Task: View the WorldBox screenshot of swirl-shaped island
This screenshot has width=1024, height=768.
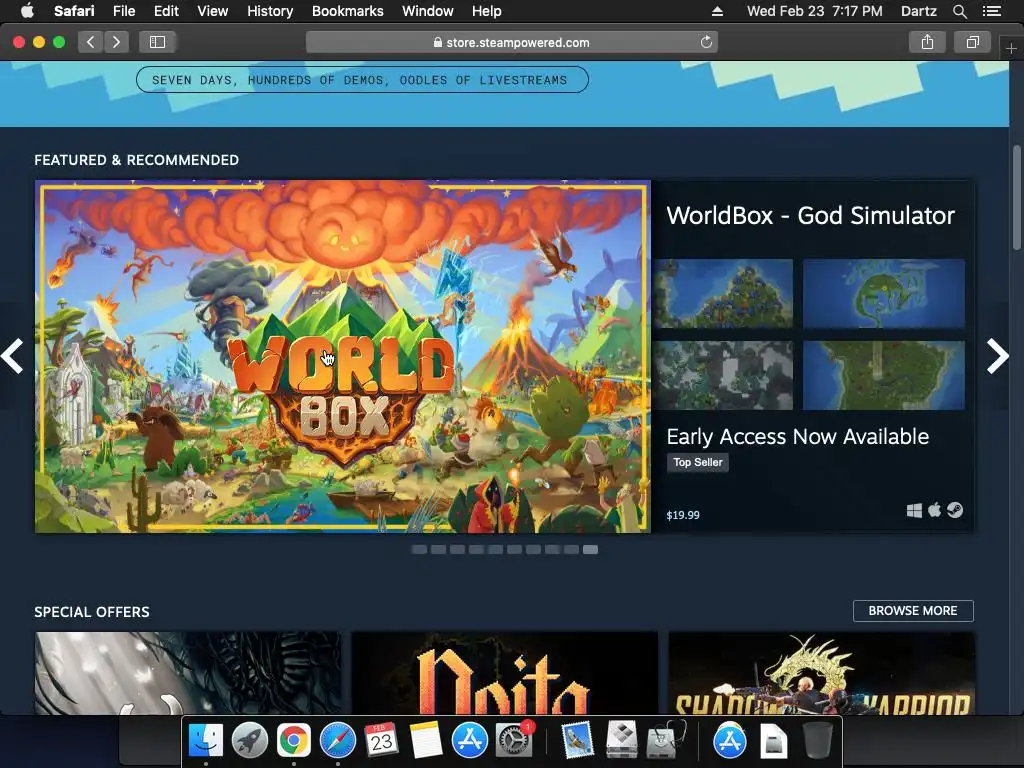Action: pyautogui.click(x=884, y=293)
